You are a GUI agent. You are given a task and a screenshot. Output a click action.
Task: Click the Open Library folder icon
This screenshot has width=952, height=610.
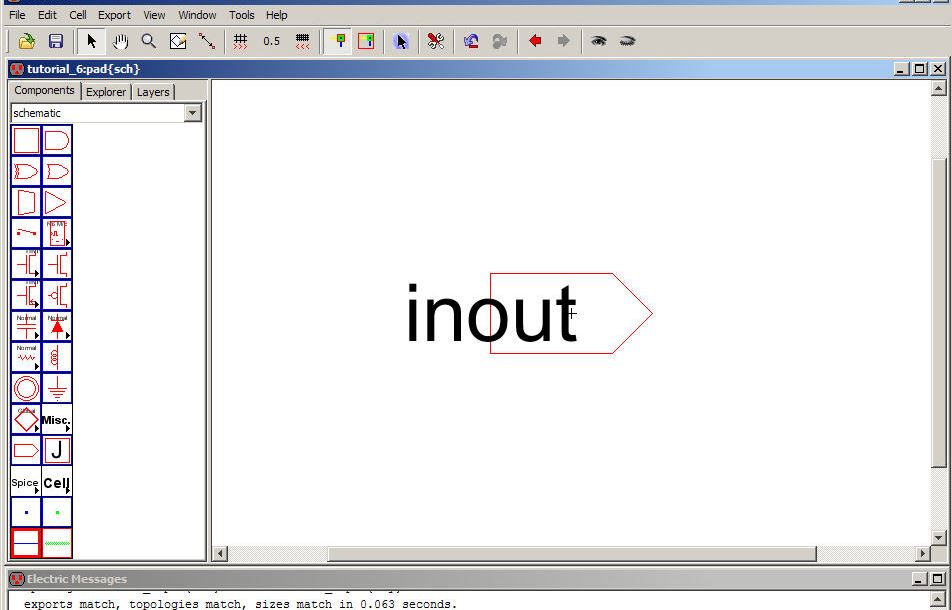coord(27,41)
